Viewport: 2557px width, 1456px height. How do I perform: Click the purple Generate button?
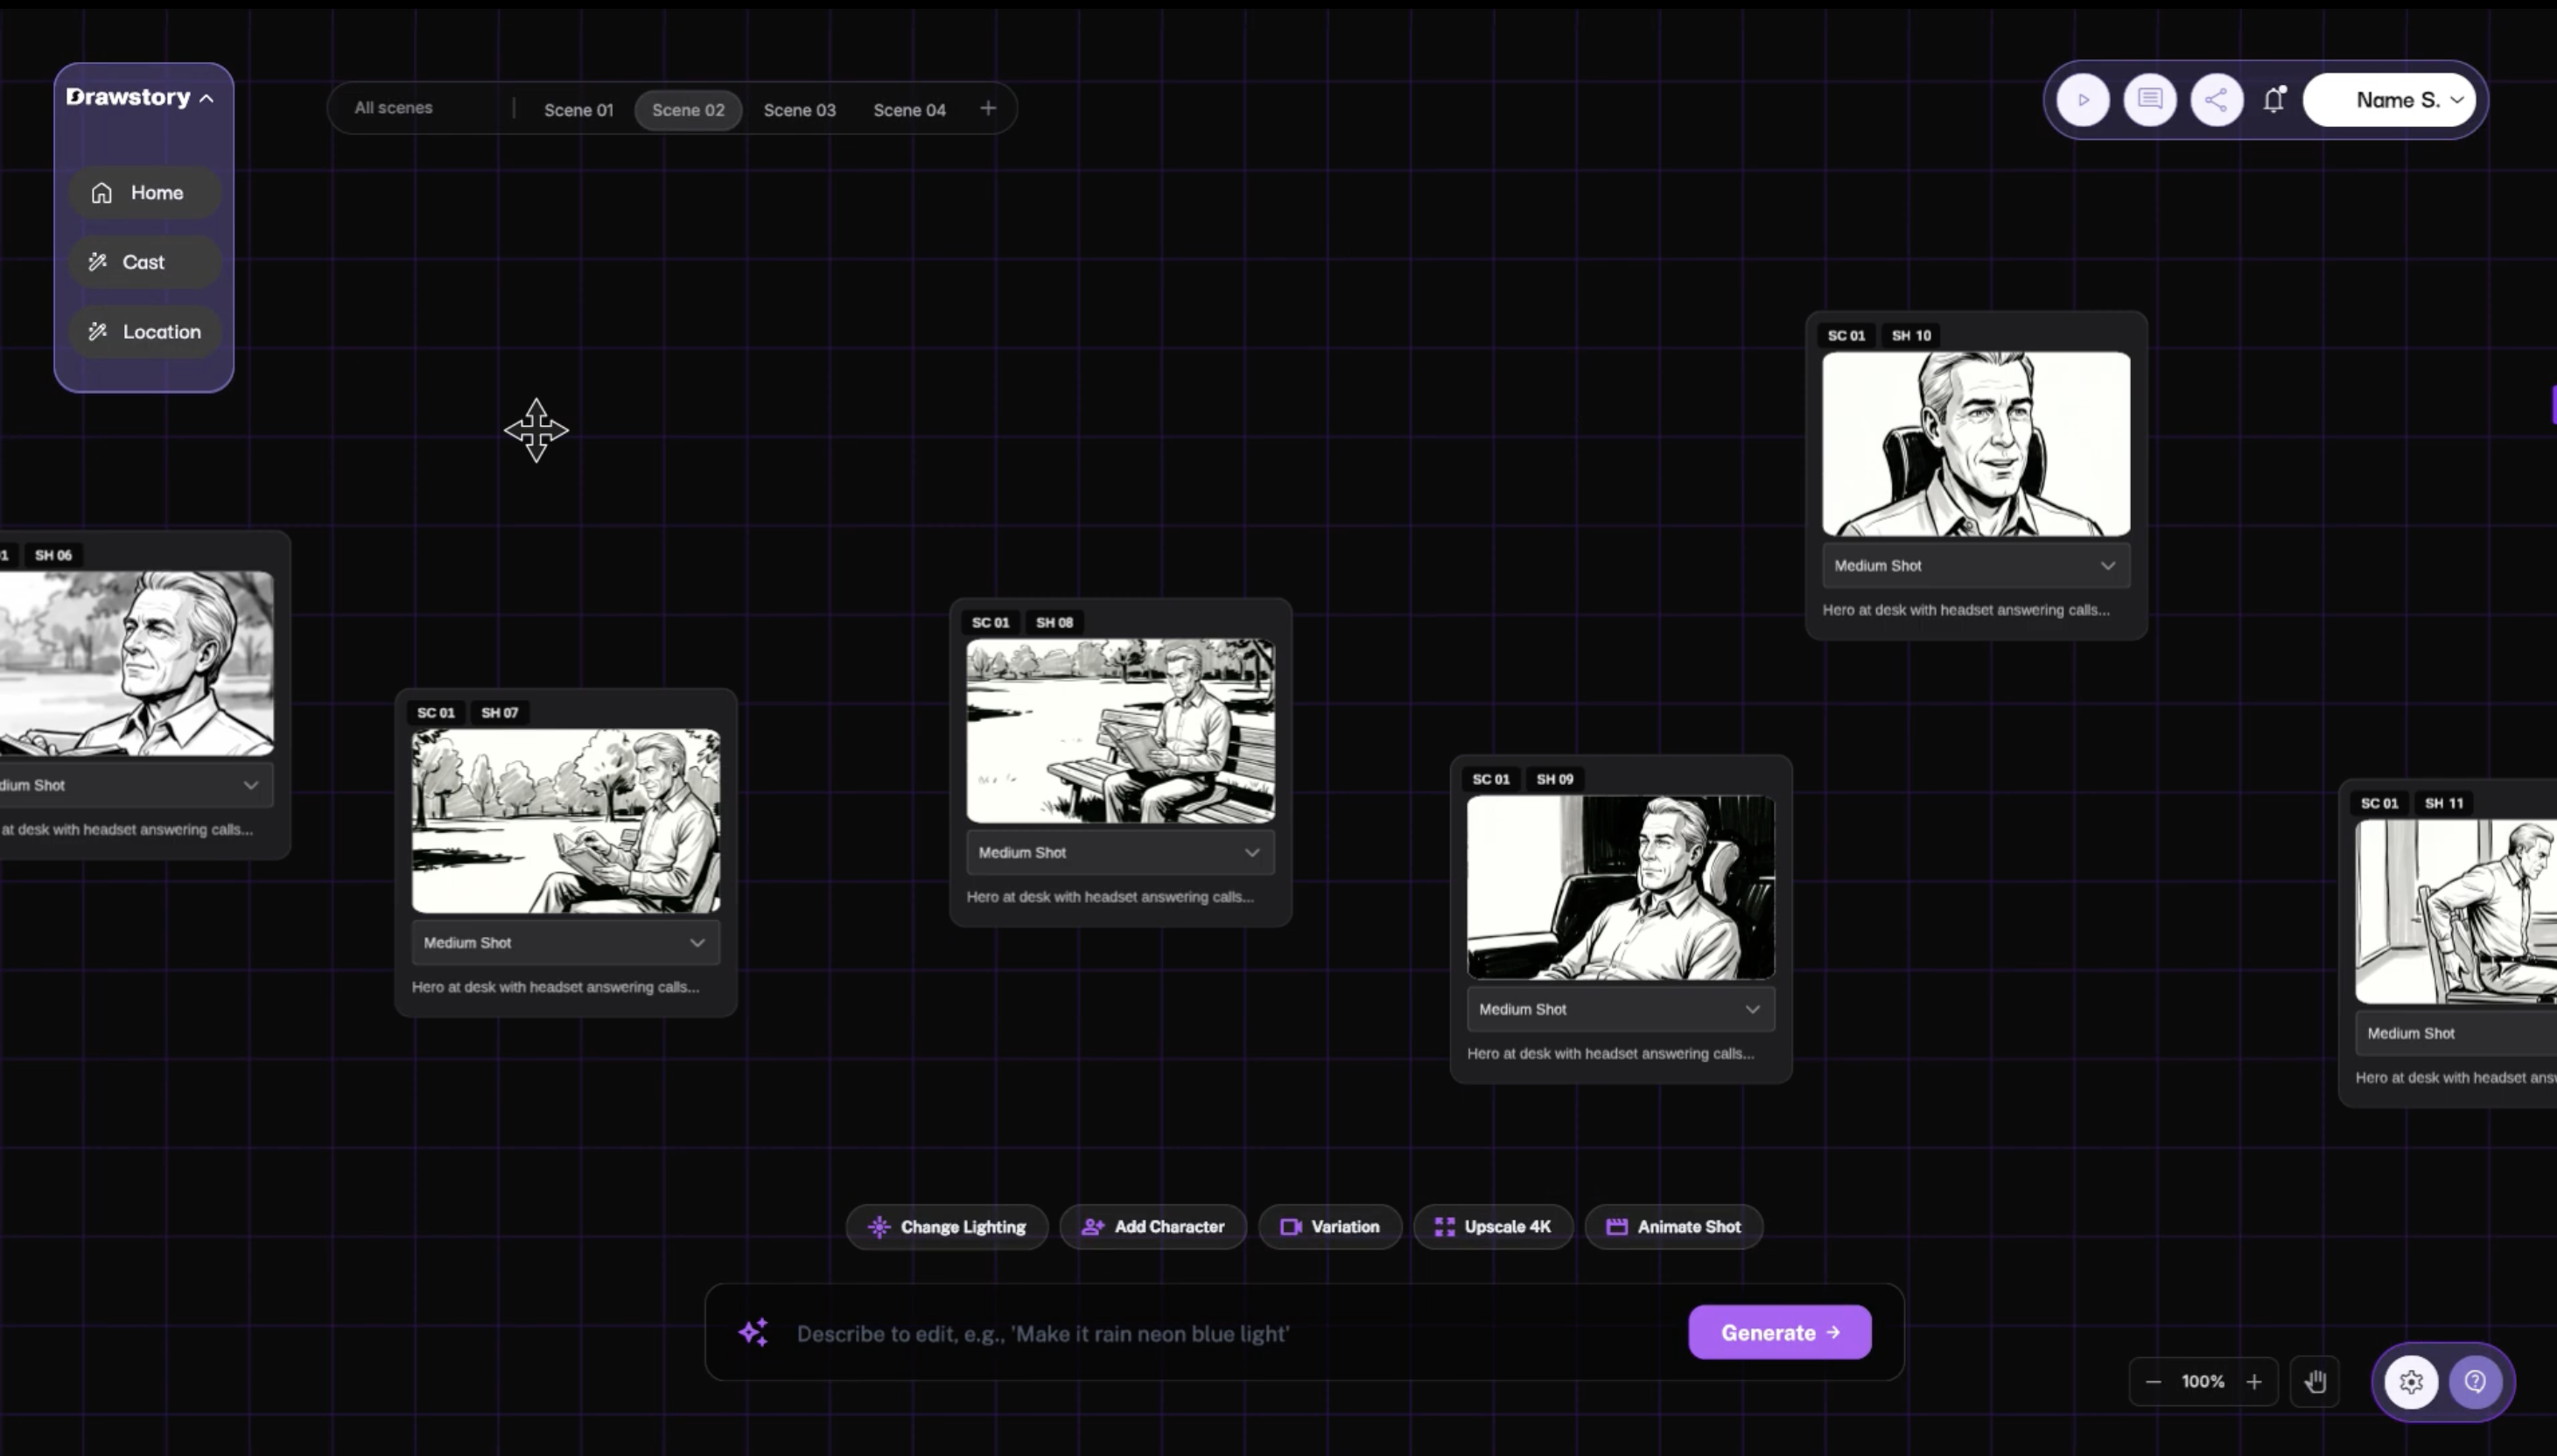(1780, 1333)
